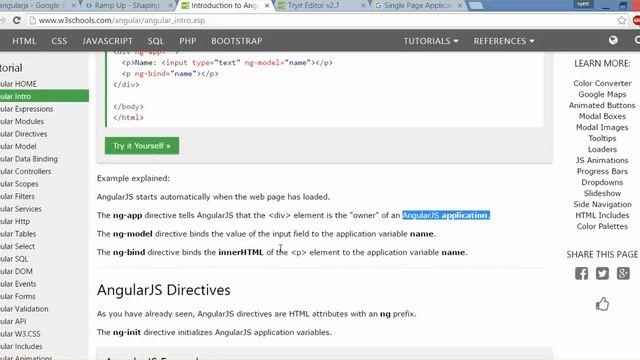Open the References dropdown menu
Image resolution: width=640 pixels, height=360 pixels.
504,41
